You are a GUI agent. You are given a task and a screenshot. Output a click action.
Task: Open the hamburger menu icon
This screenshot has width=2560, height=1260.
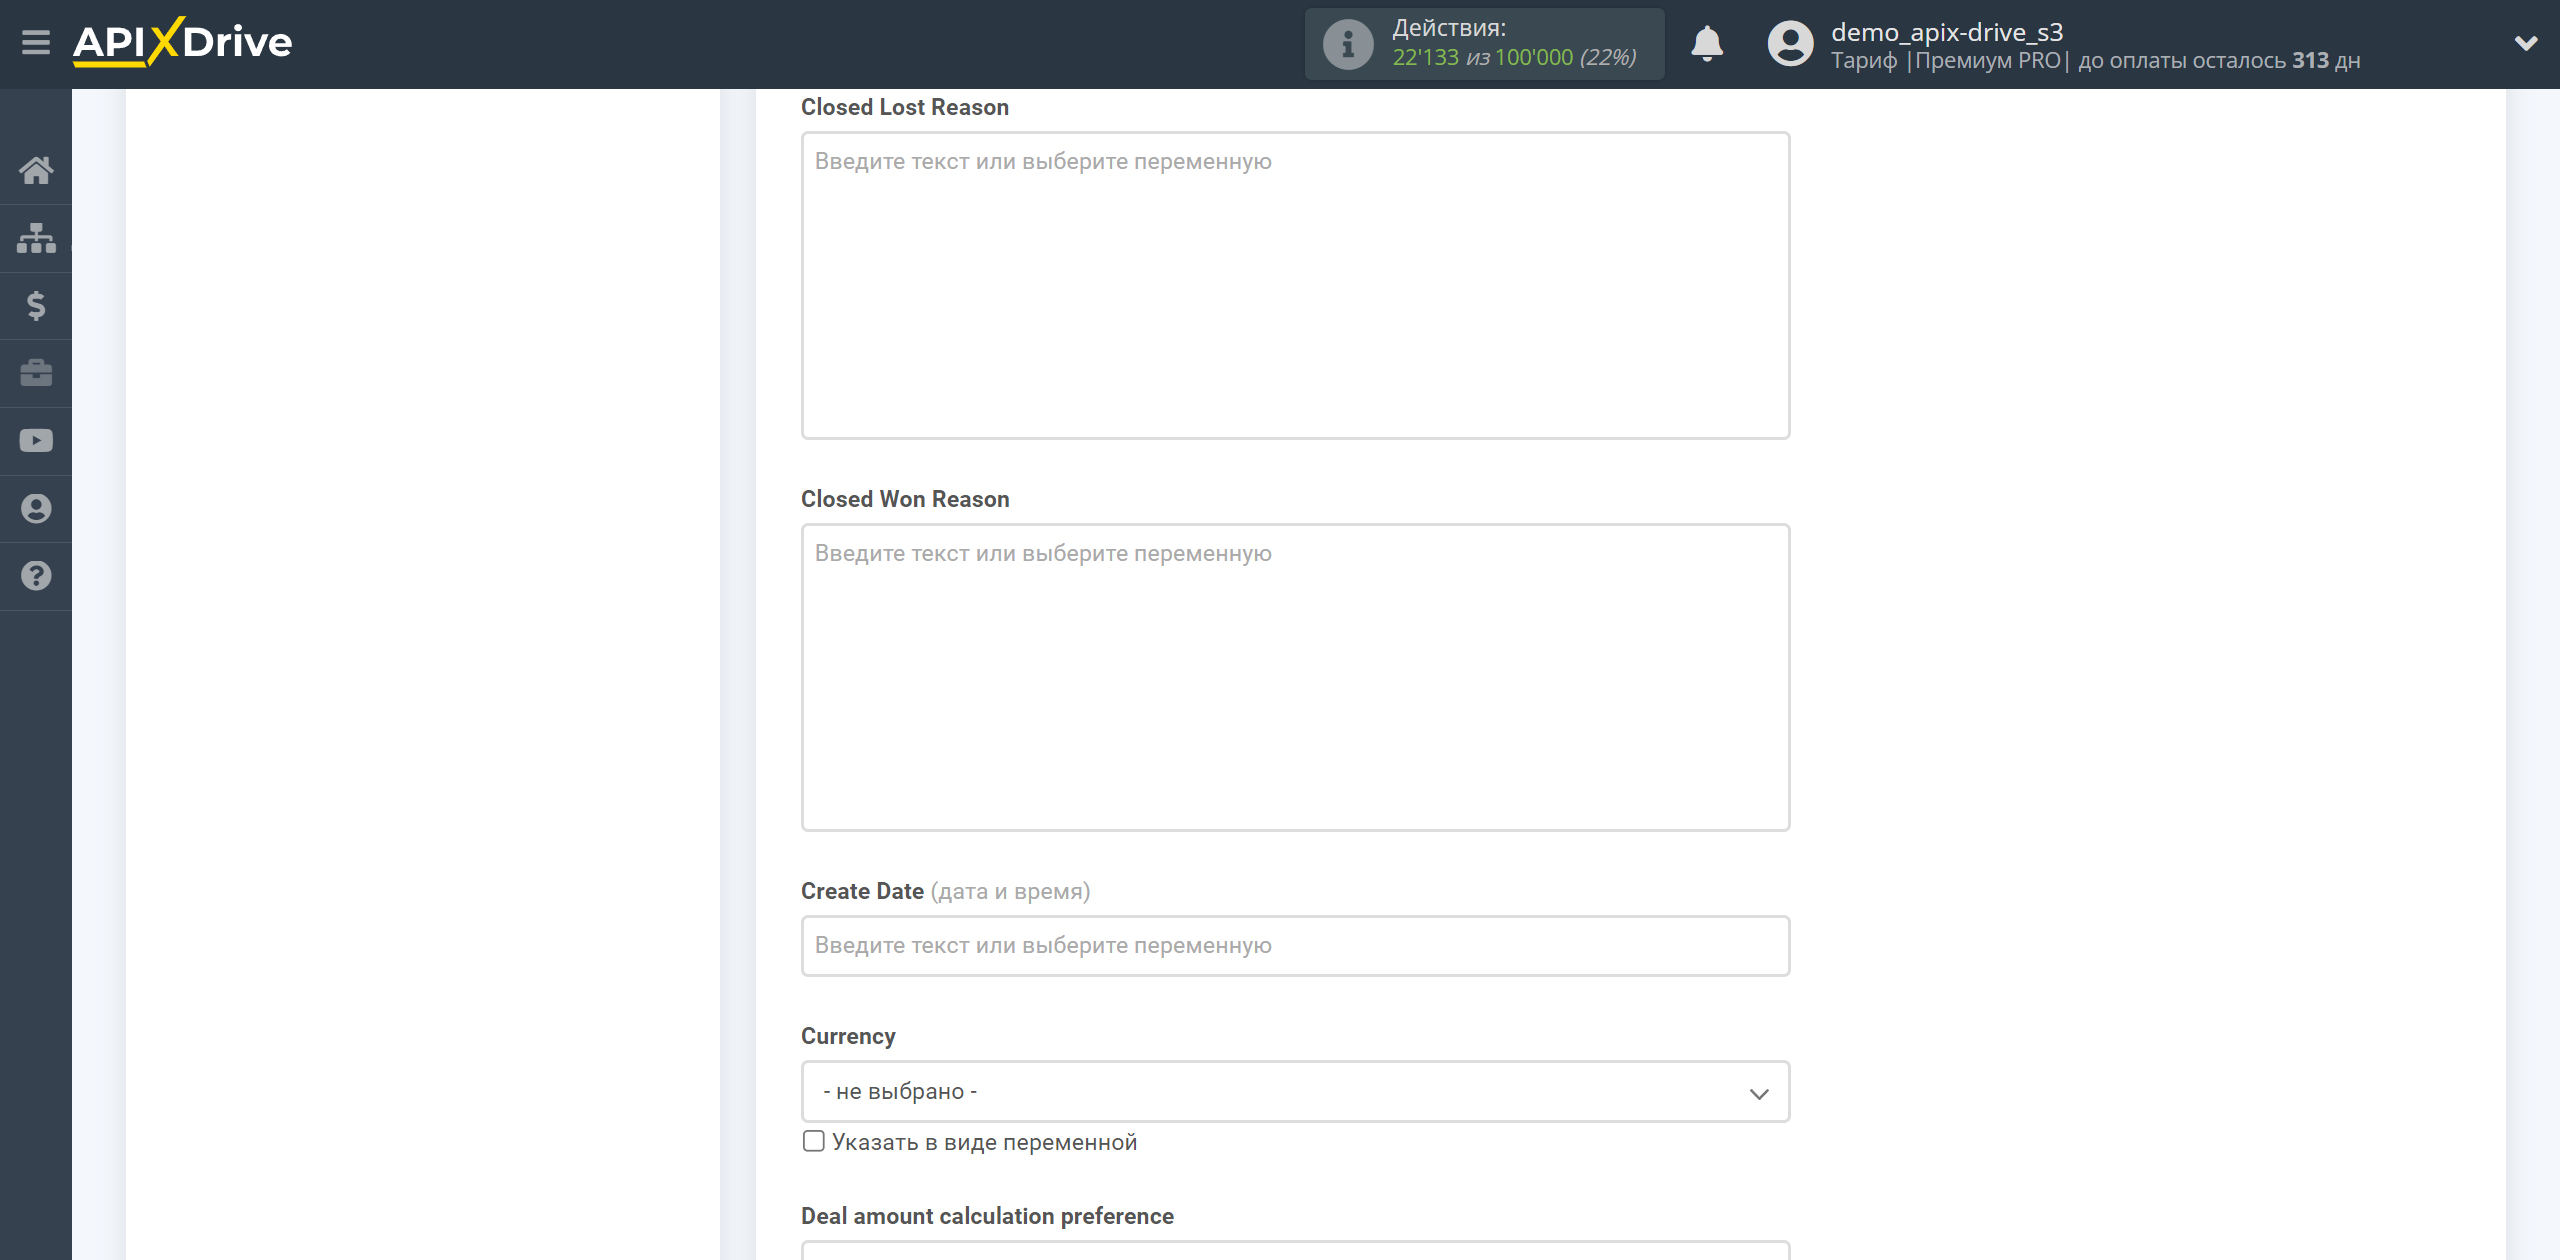pos(36,43)
